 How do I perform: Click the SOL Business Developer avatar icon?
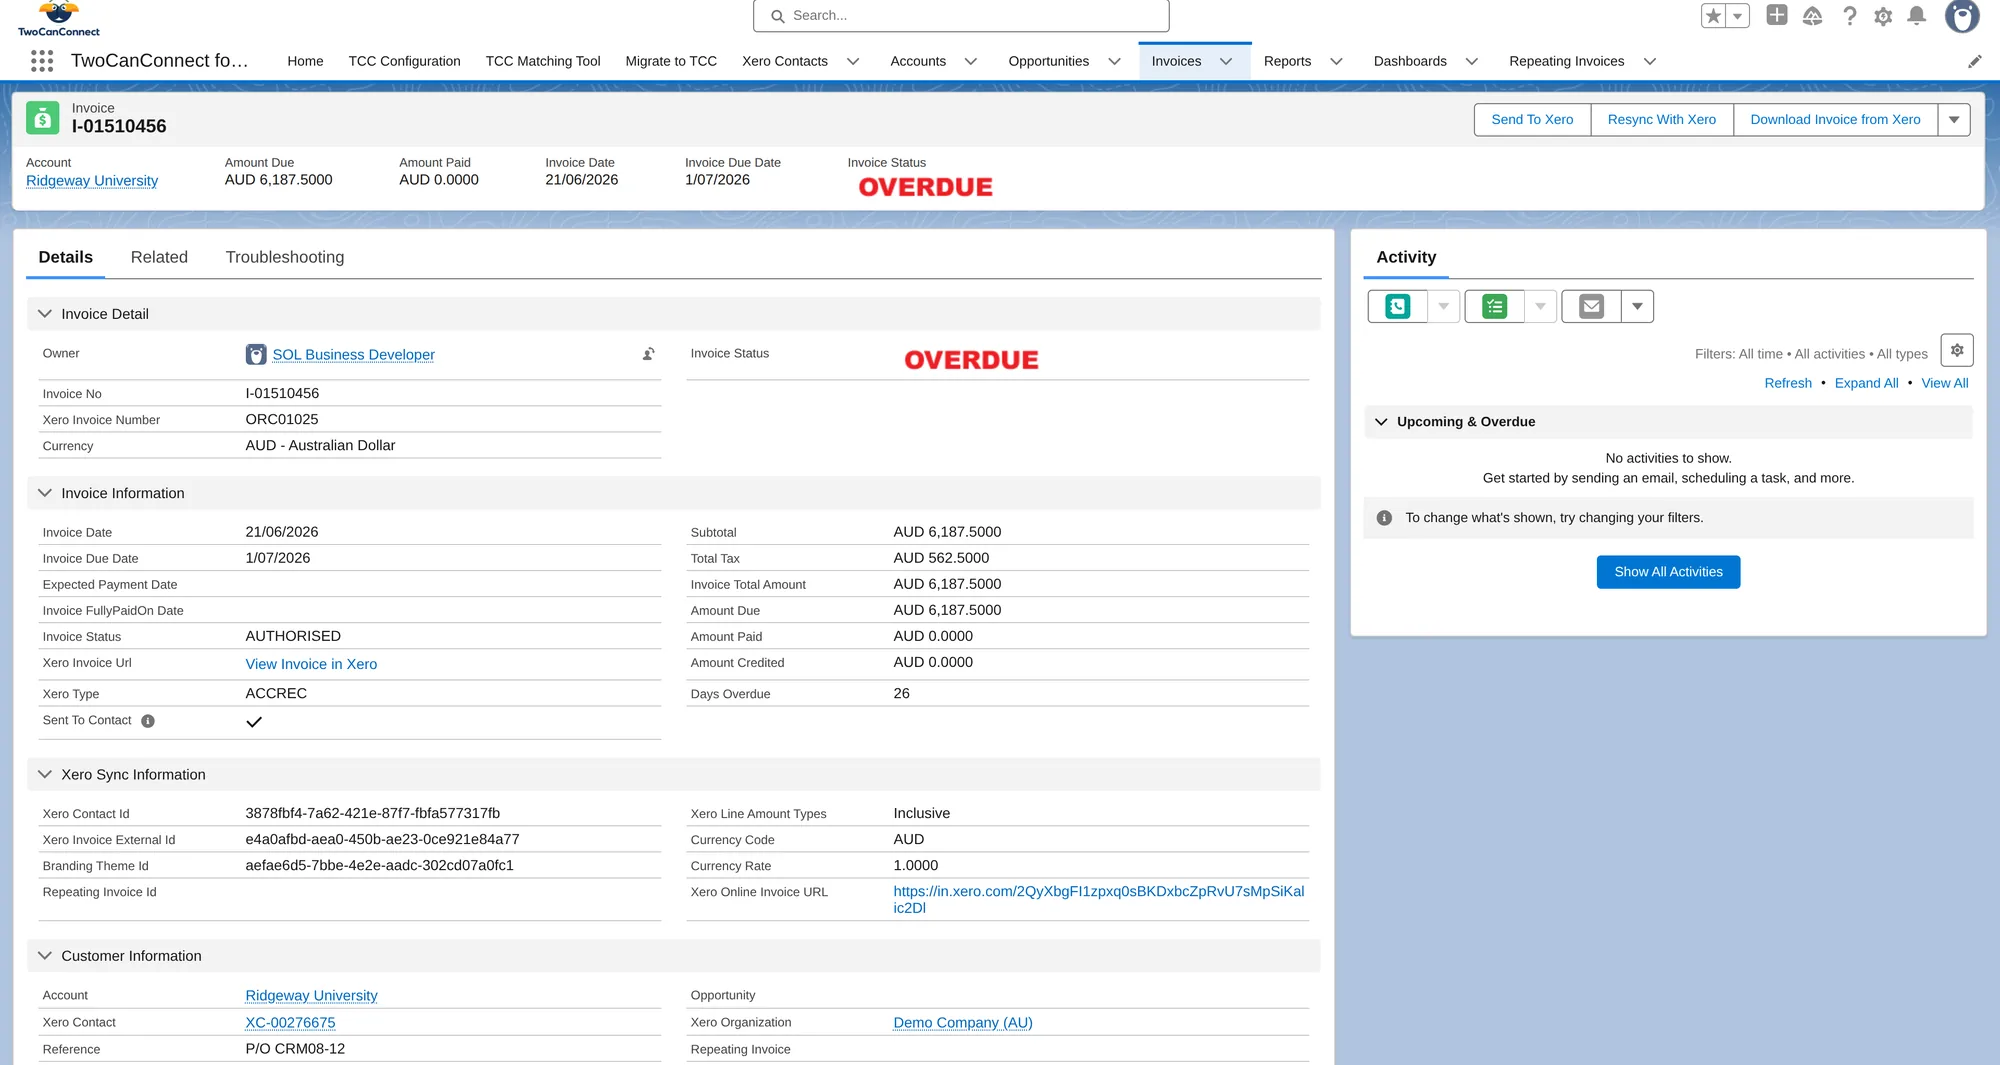256,354
